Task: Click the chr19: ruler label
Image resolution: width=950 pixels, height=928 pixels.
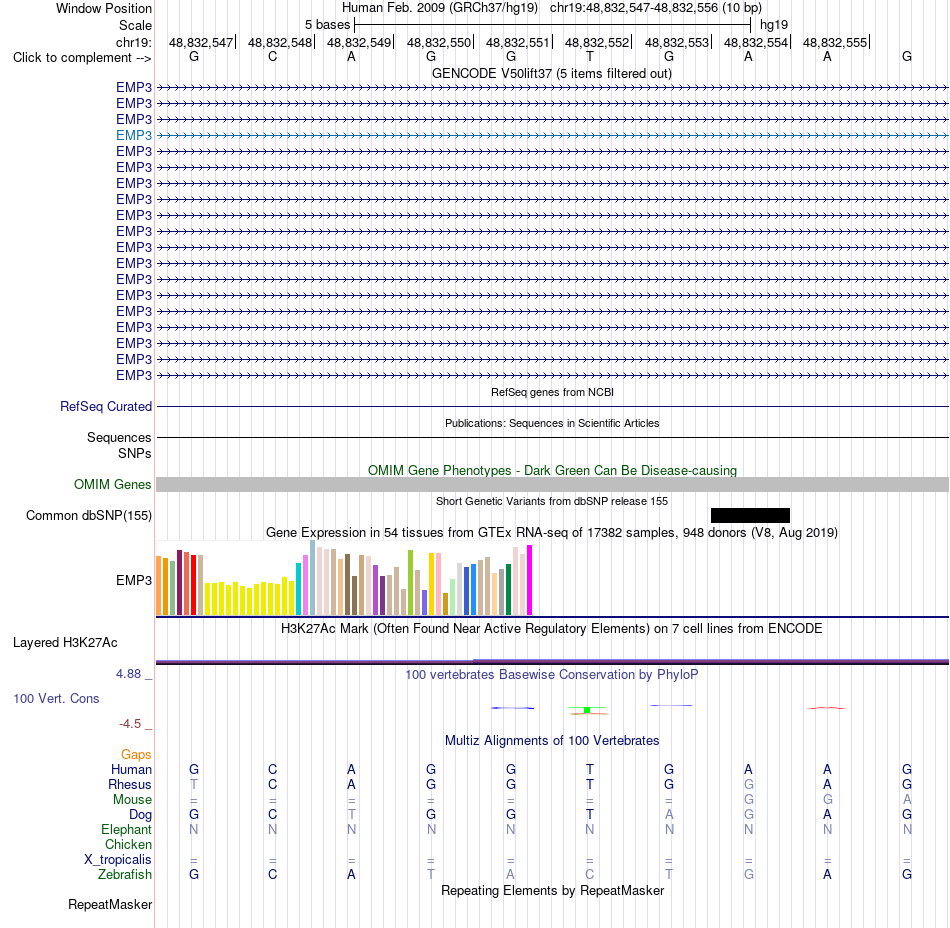Action: pos(134,42)
